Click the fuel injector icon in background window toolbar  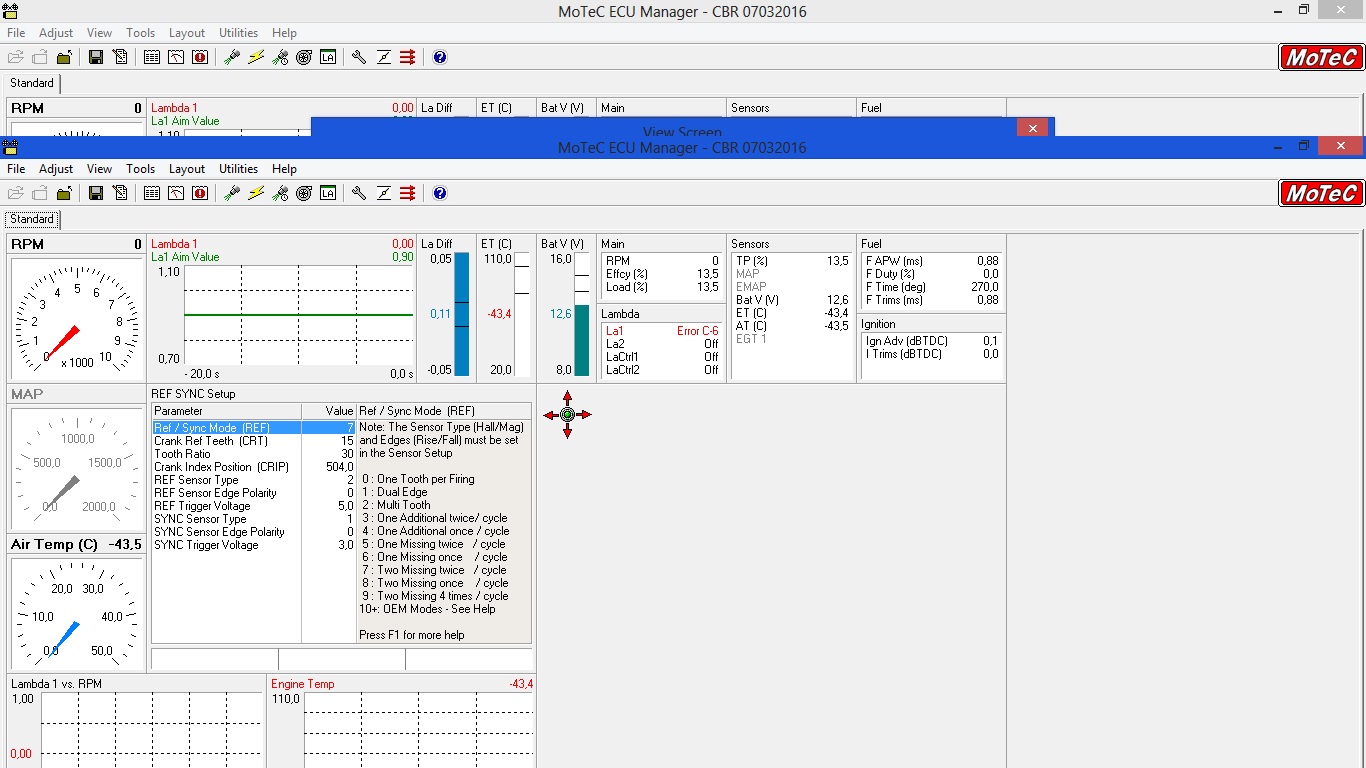click(x=232, y=57)
